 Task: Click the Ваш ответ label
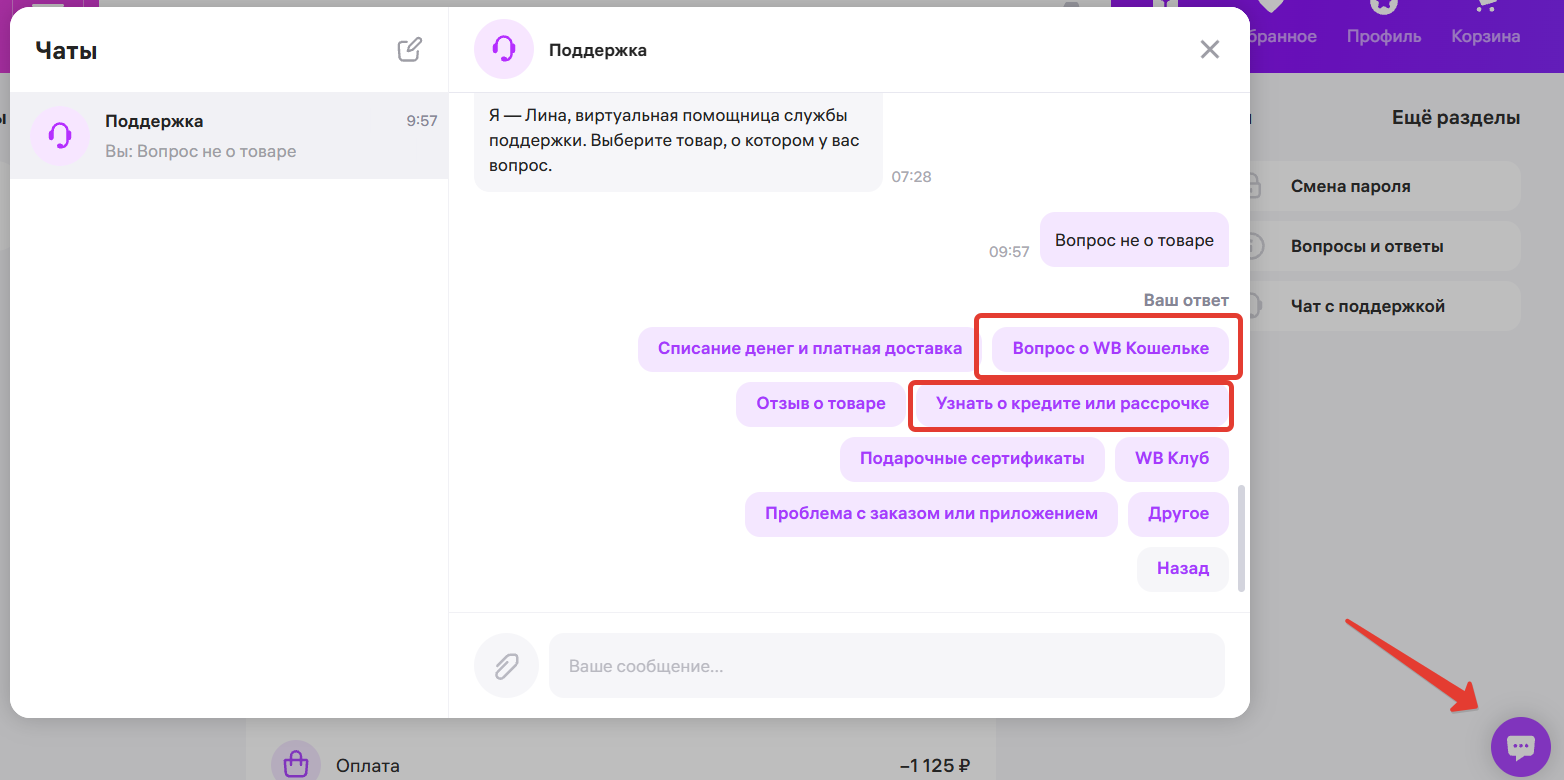[x=1186, y=300]
